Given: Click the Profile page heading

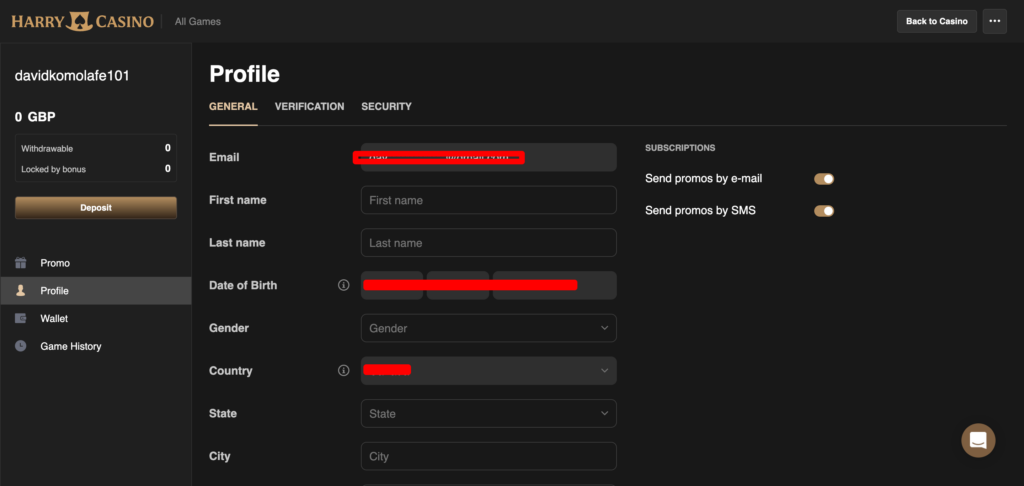Looking at the screenshot, I should tap(244, 74).
